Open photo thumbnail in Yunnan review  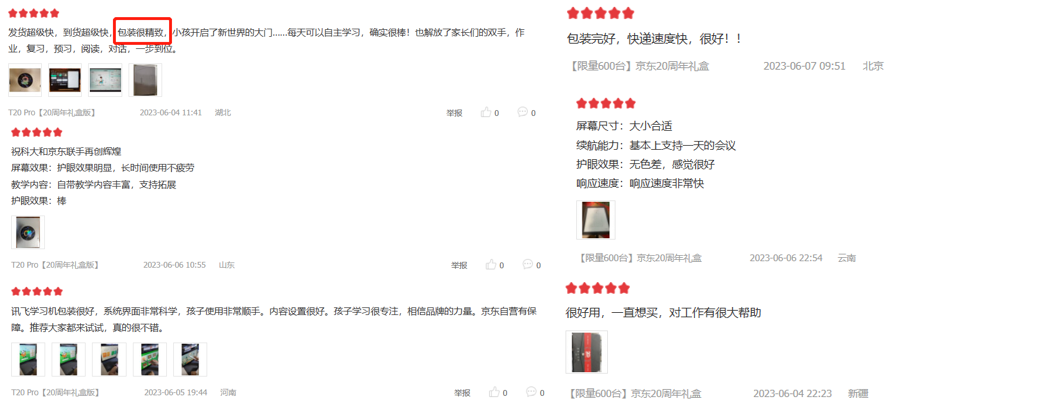[x=596, y=220]
